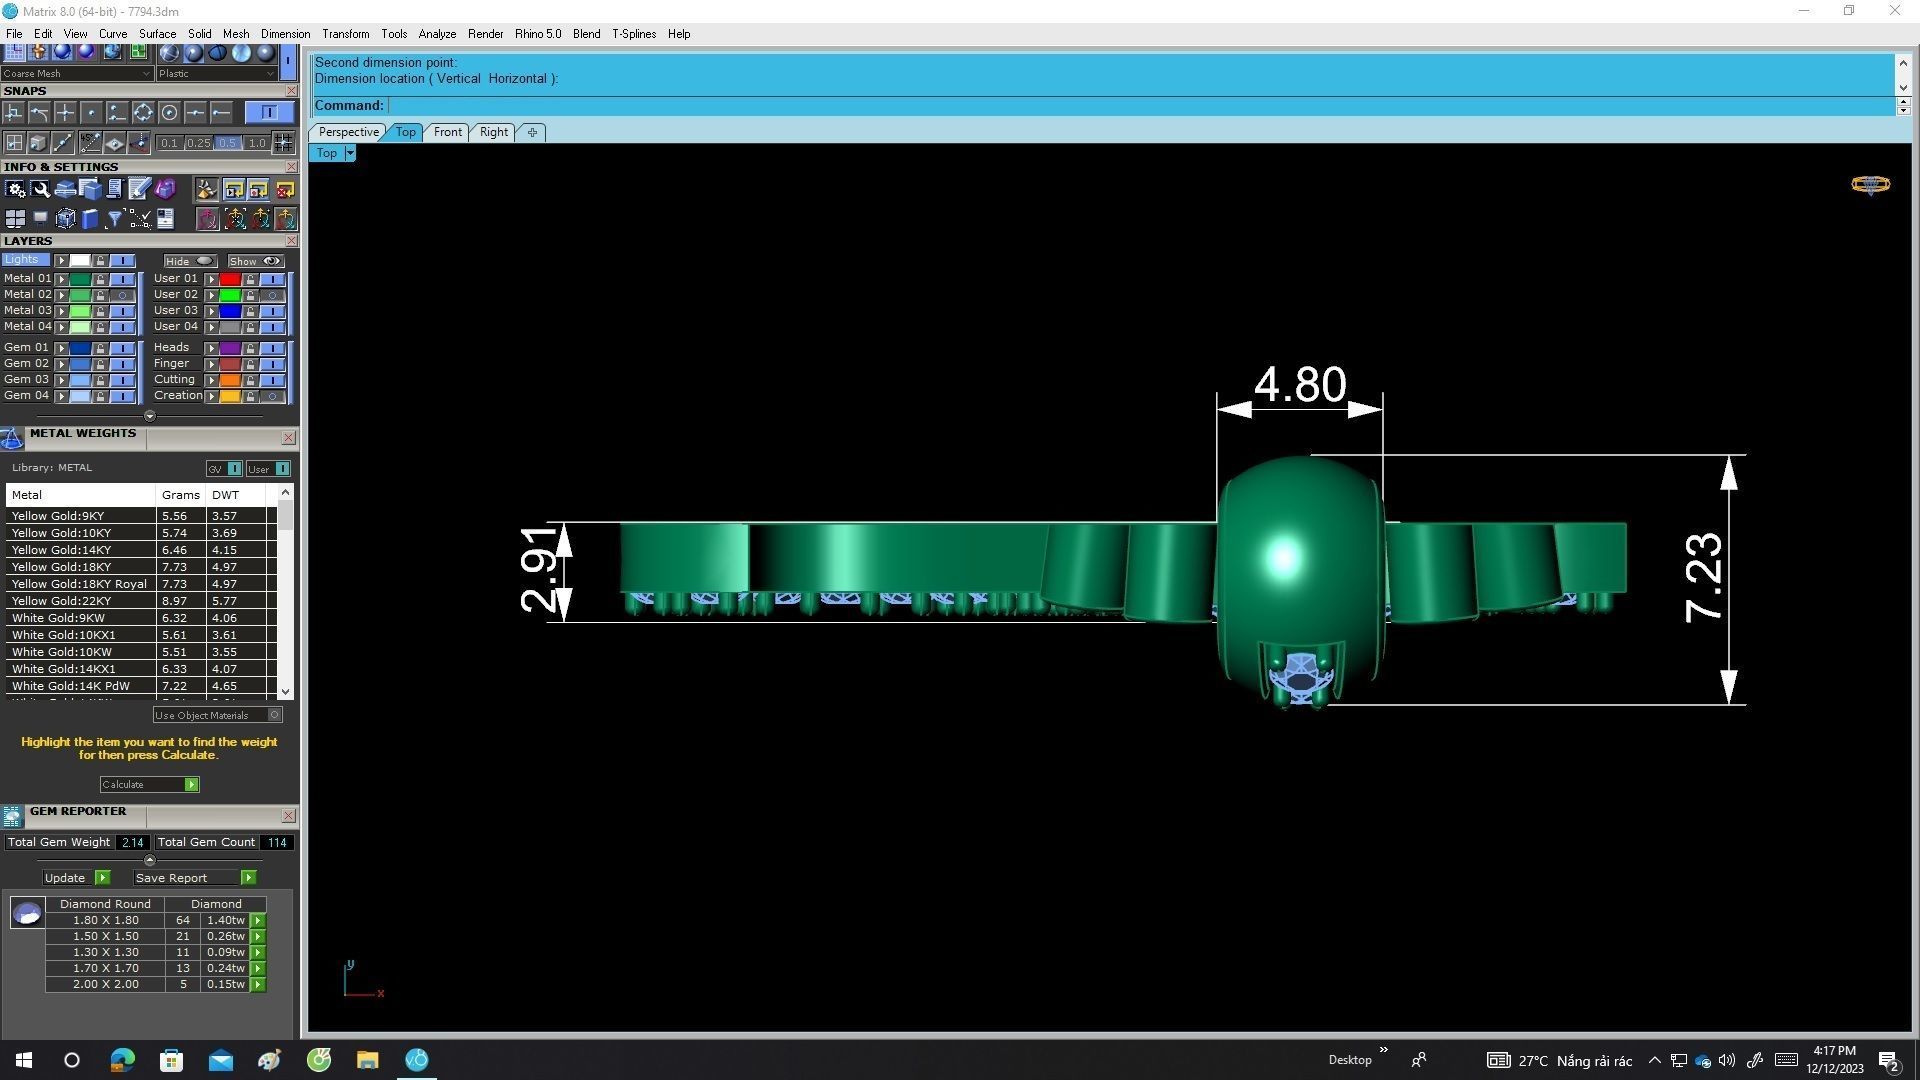Switch to the Perspective viewport tab
The height and width of the screenshot is (1080, 1920).
(348, 132)
